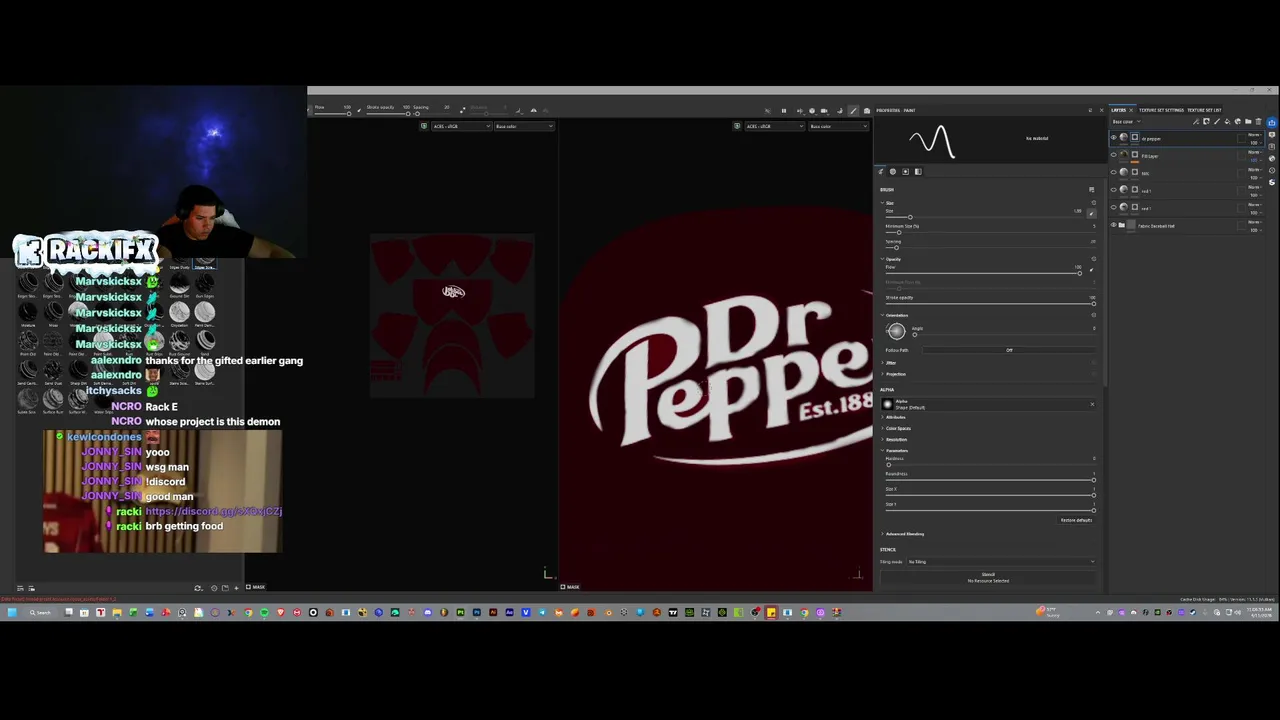Click the reset icon beside Opacity section
The height and width of the screenshot is (720, 1280).
tap(1094, 259)
